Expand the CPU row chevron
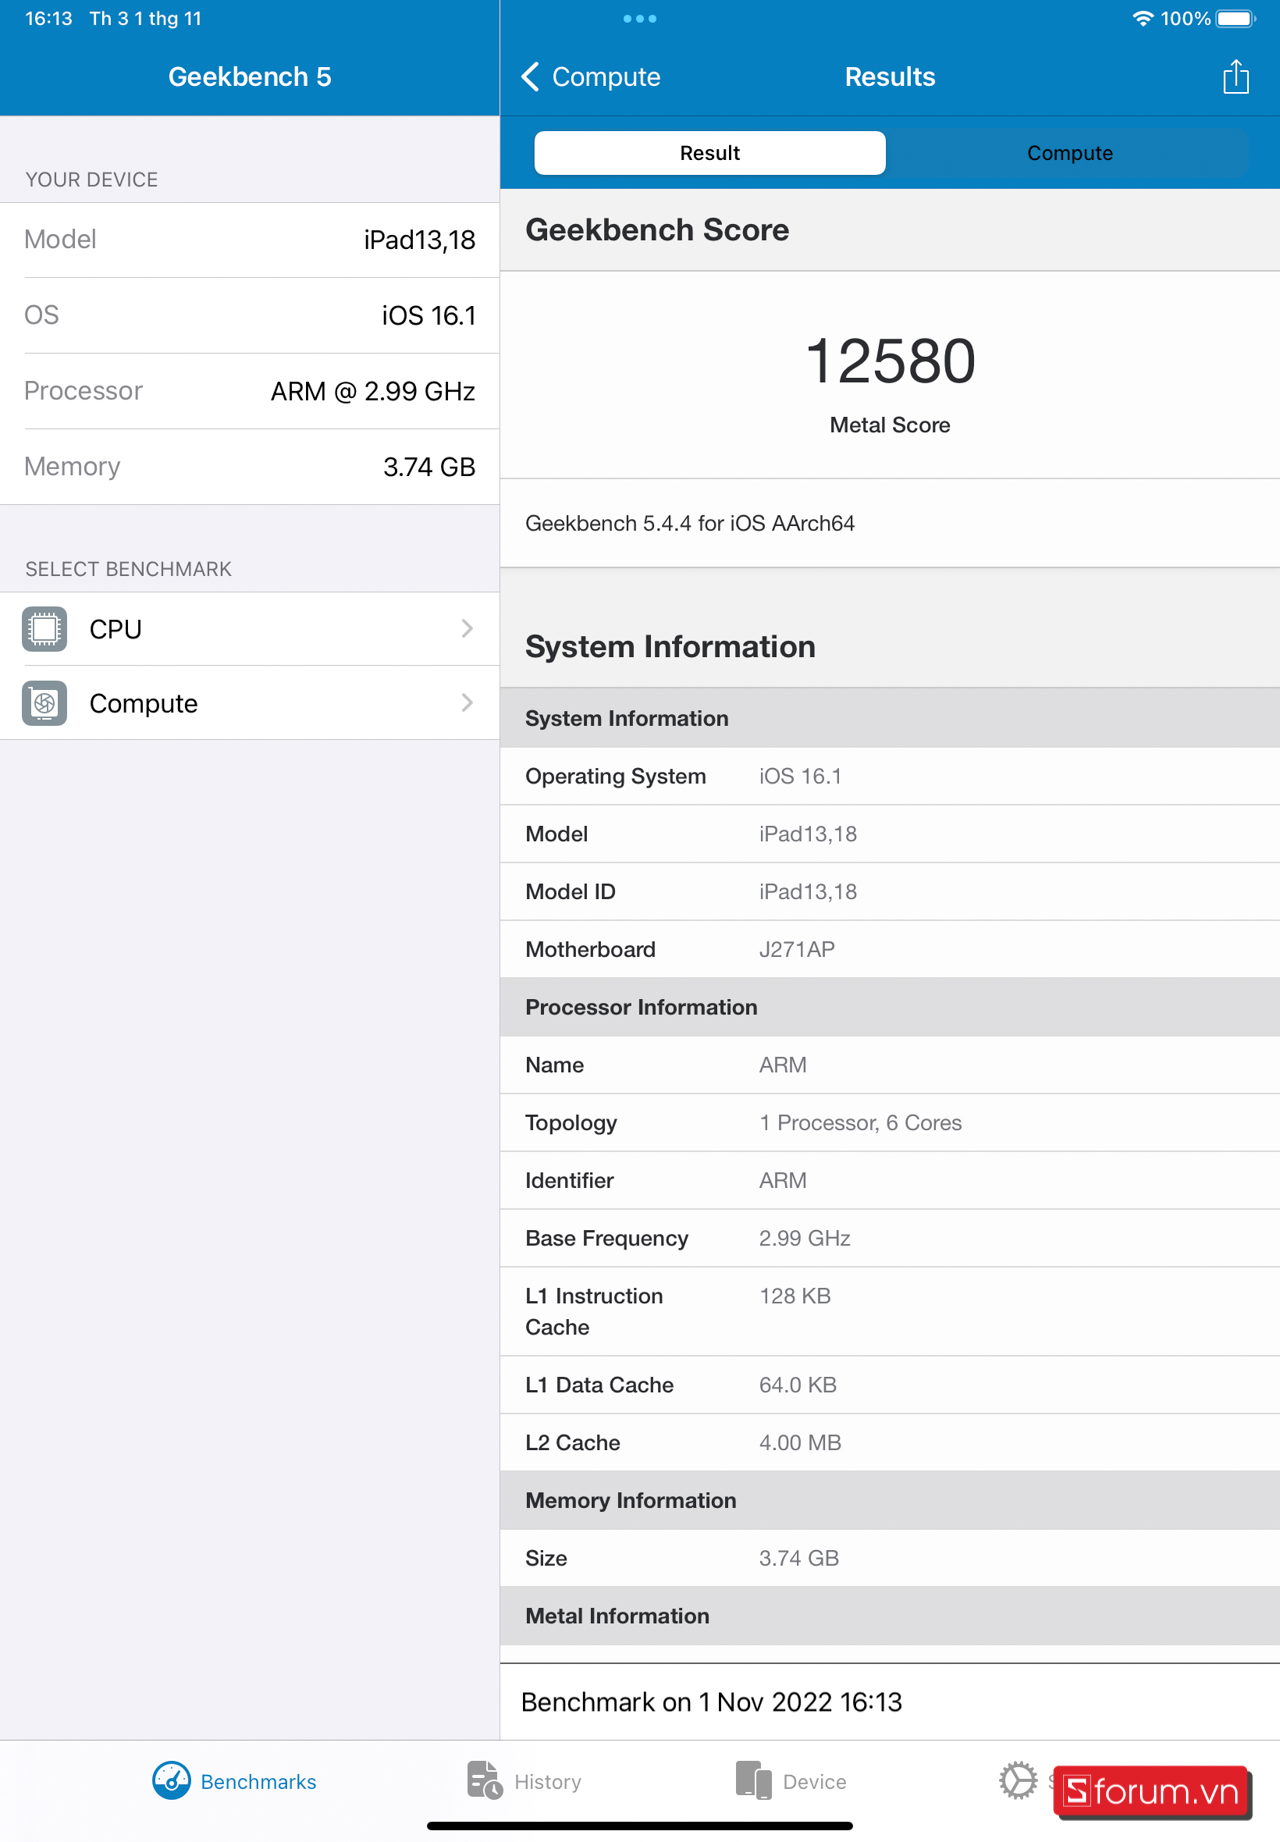The height and width of the screenshot is (1842, 1280). [x=467, y=628]
